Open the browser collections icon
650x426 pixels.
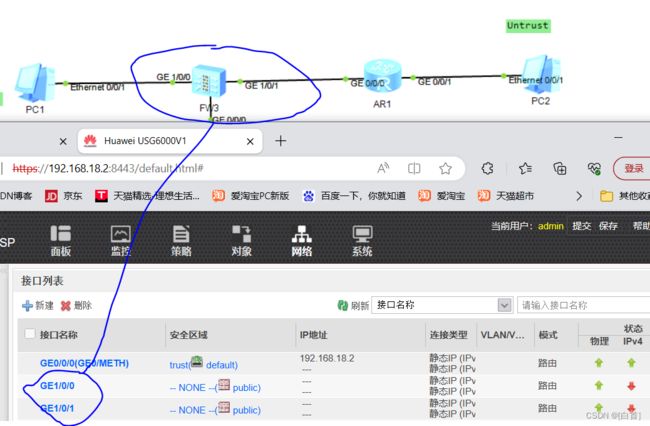pos(560,168)
